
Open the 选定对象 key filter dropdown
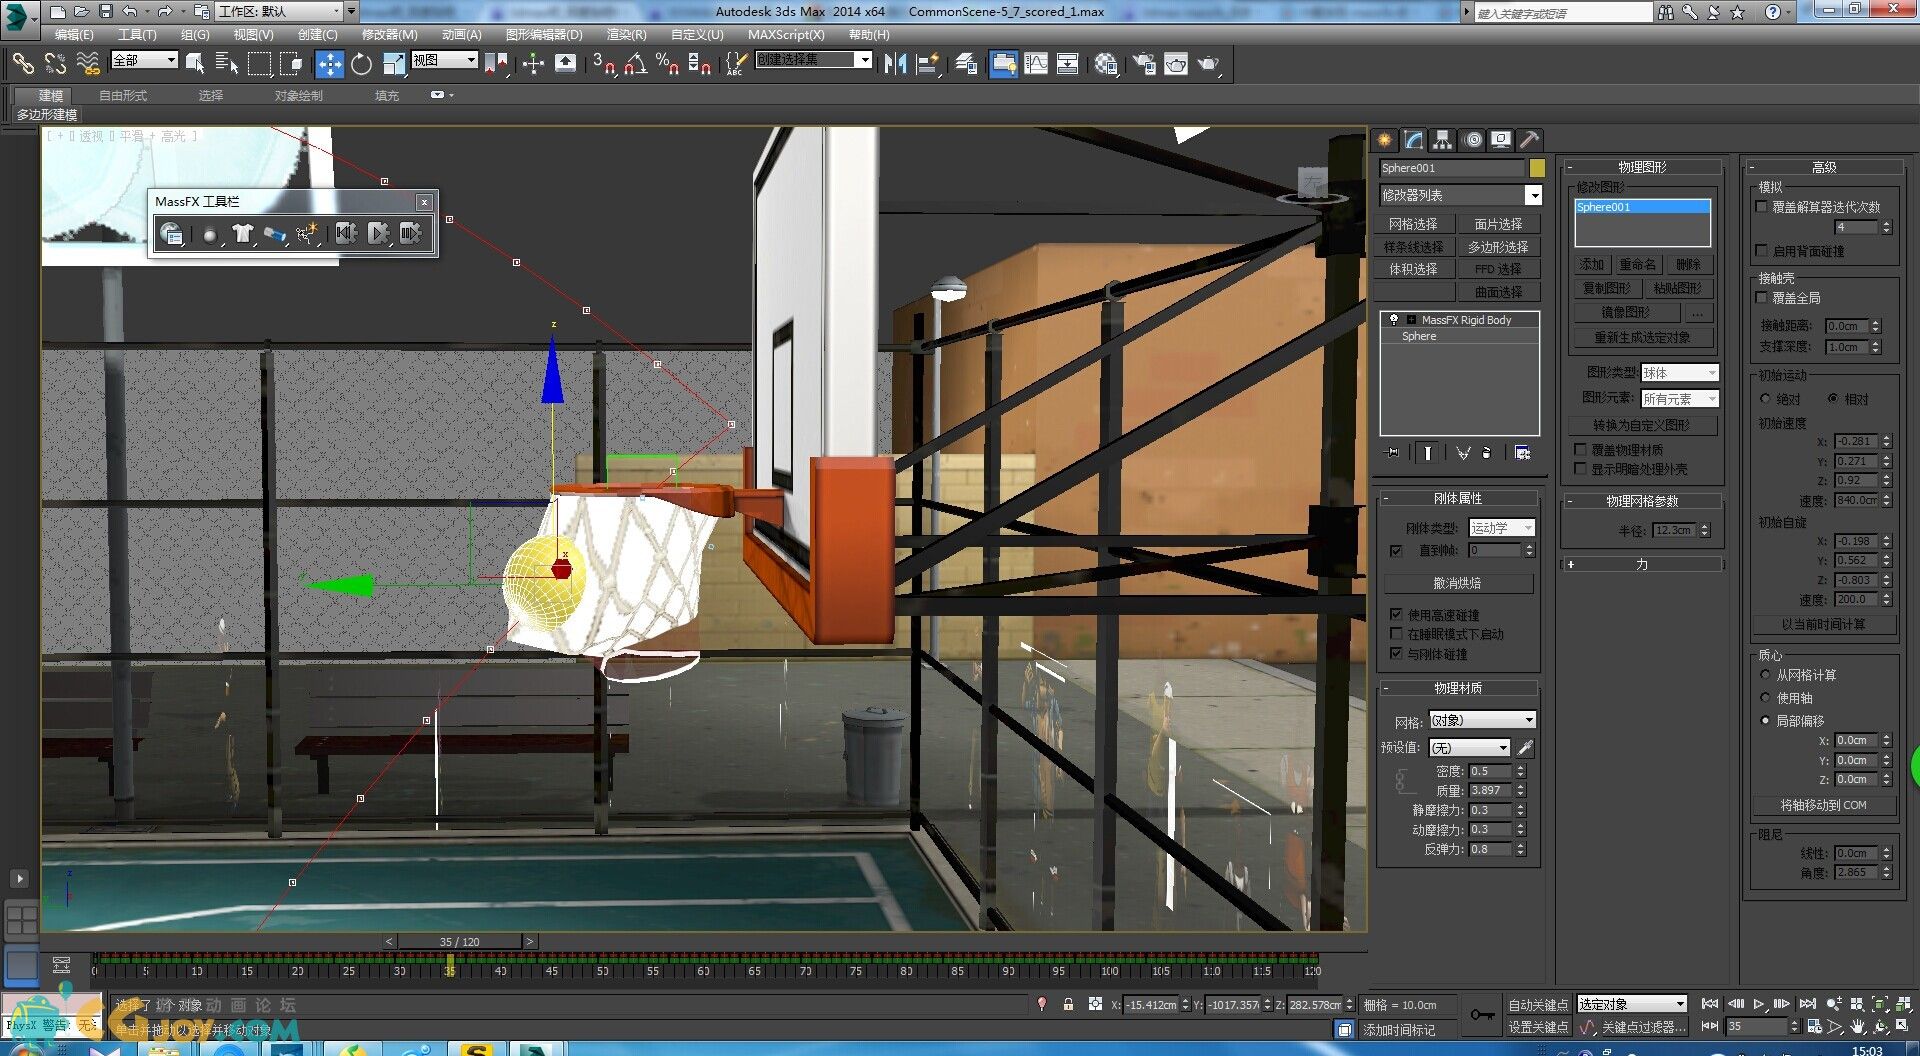pyautogui.click(x=1632, y=1004)
